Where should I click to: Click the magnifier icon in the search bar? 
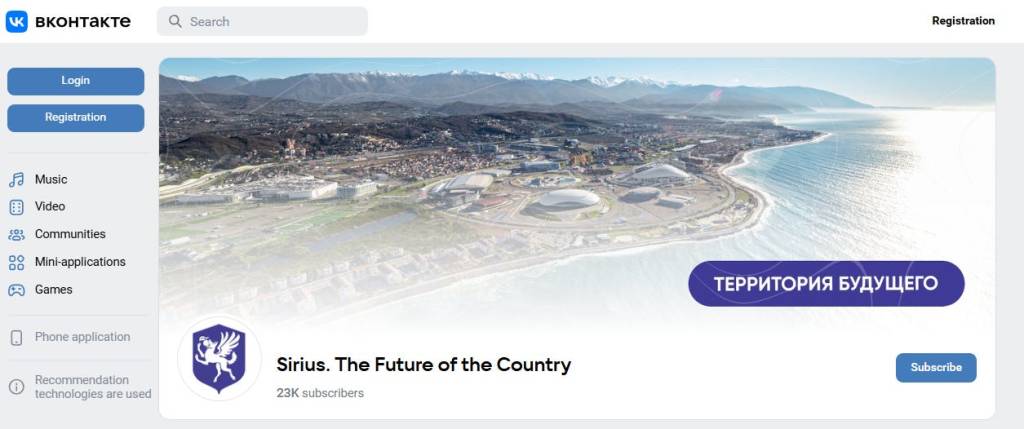tap(175, 21)
